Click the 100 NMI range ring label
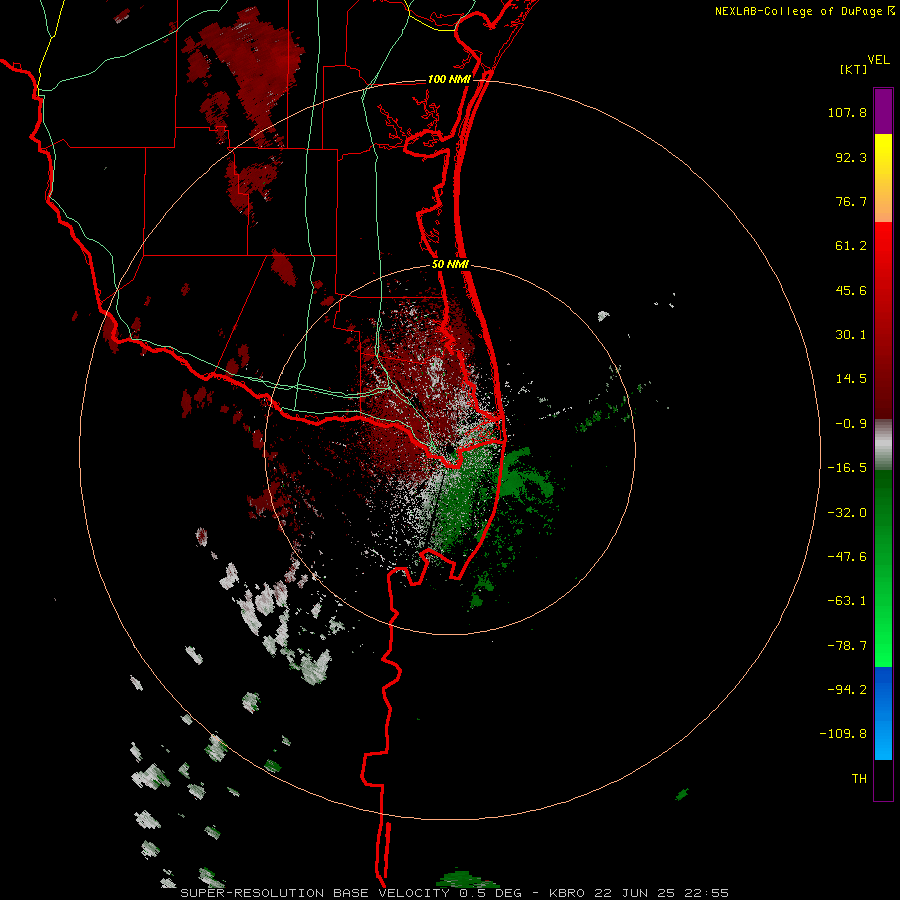This screenshot has width=900, height=900. point(449,79)
